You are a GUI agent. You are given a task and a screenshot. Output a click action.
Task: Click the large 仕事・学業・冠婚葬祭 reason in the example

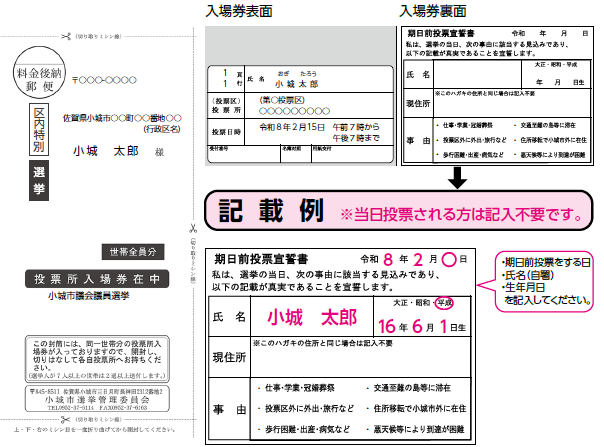click(x=299, y=388)
